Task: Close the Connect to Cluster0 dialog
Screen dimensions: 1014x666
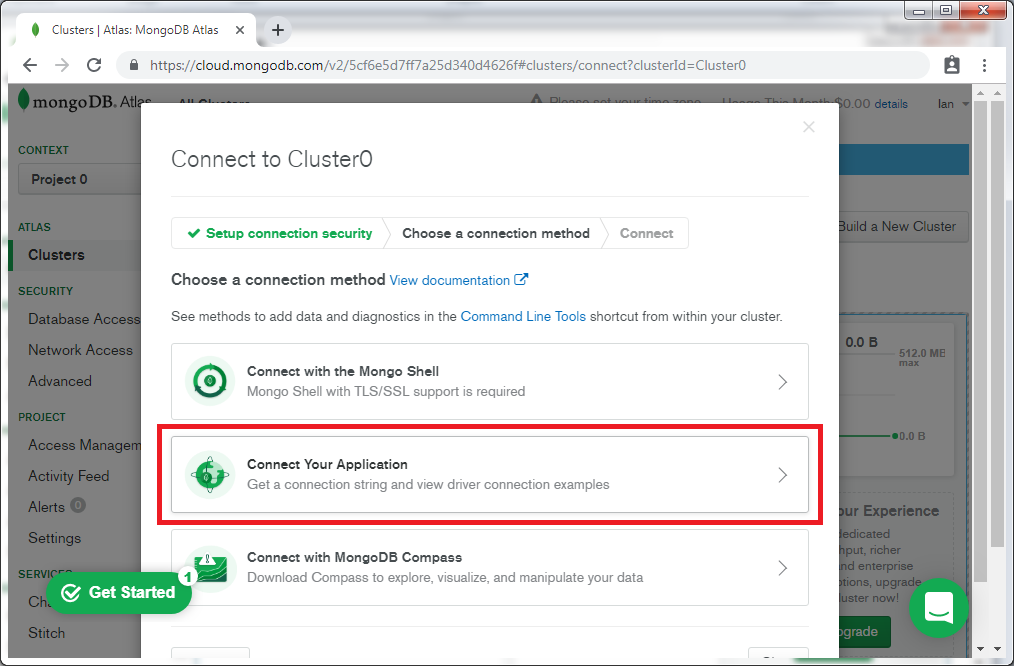Action: pyautogui.click(x=808, y=127)
